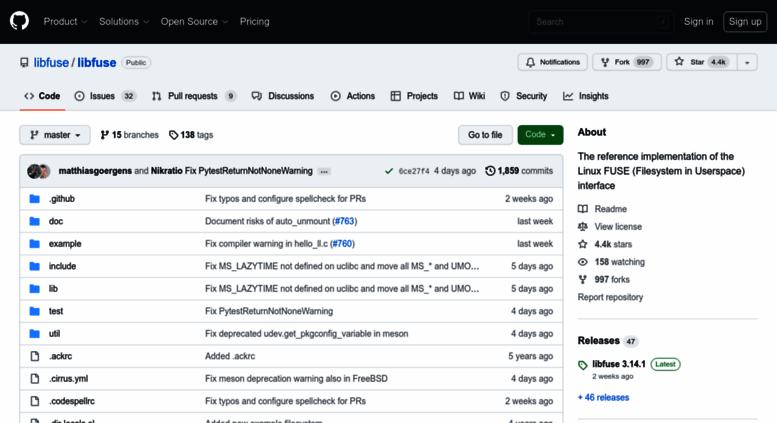Click the Sign in link
Viewport: 777px width, 423px height.
click(x=699, y=22)
